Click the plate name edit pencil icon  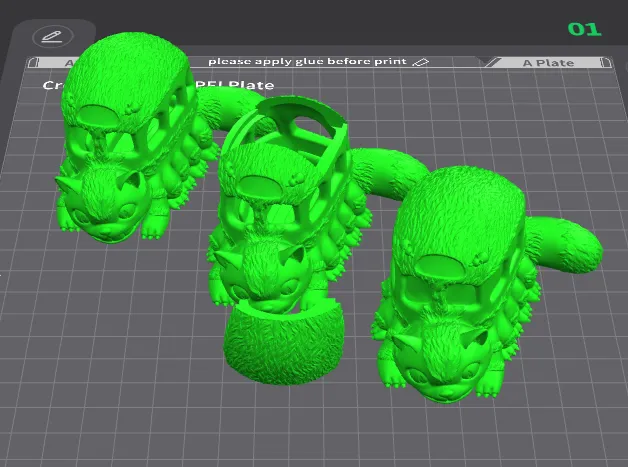pos(52,36)
